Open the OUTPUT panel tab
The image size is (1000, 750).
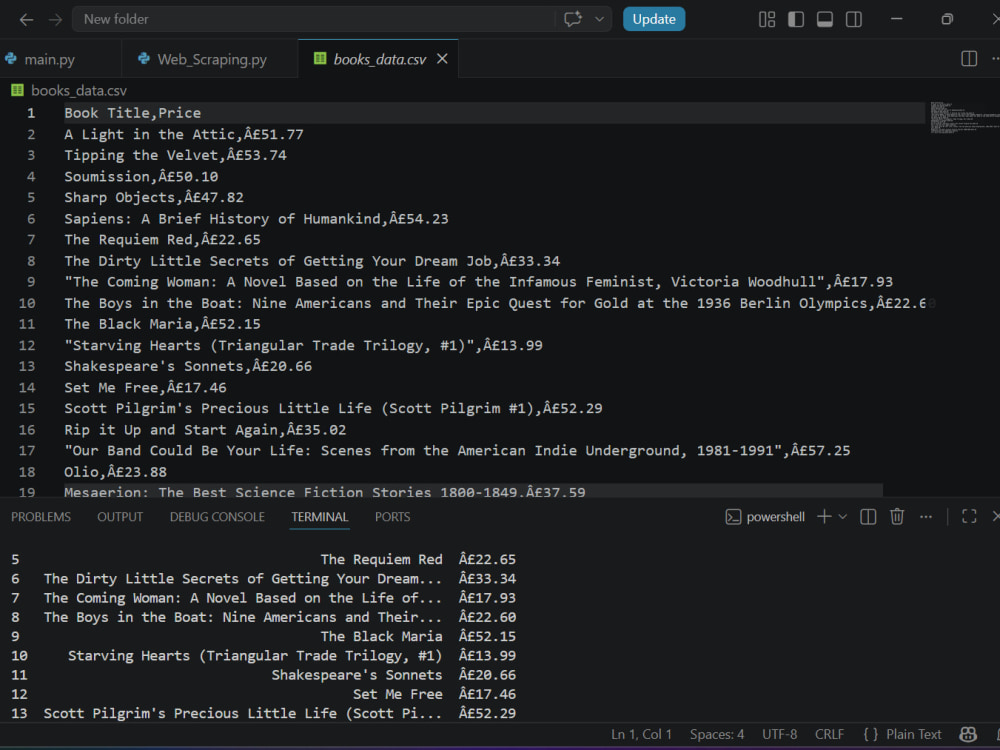pos(120,517)
